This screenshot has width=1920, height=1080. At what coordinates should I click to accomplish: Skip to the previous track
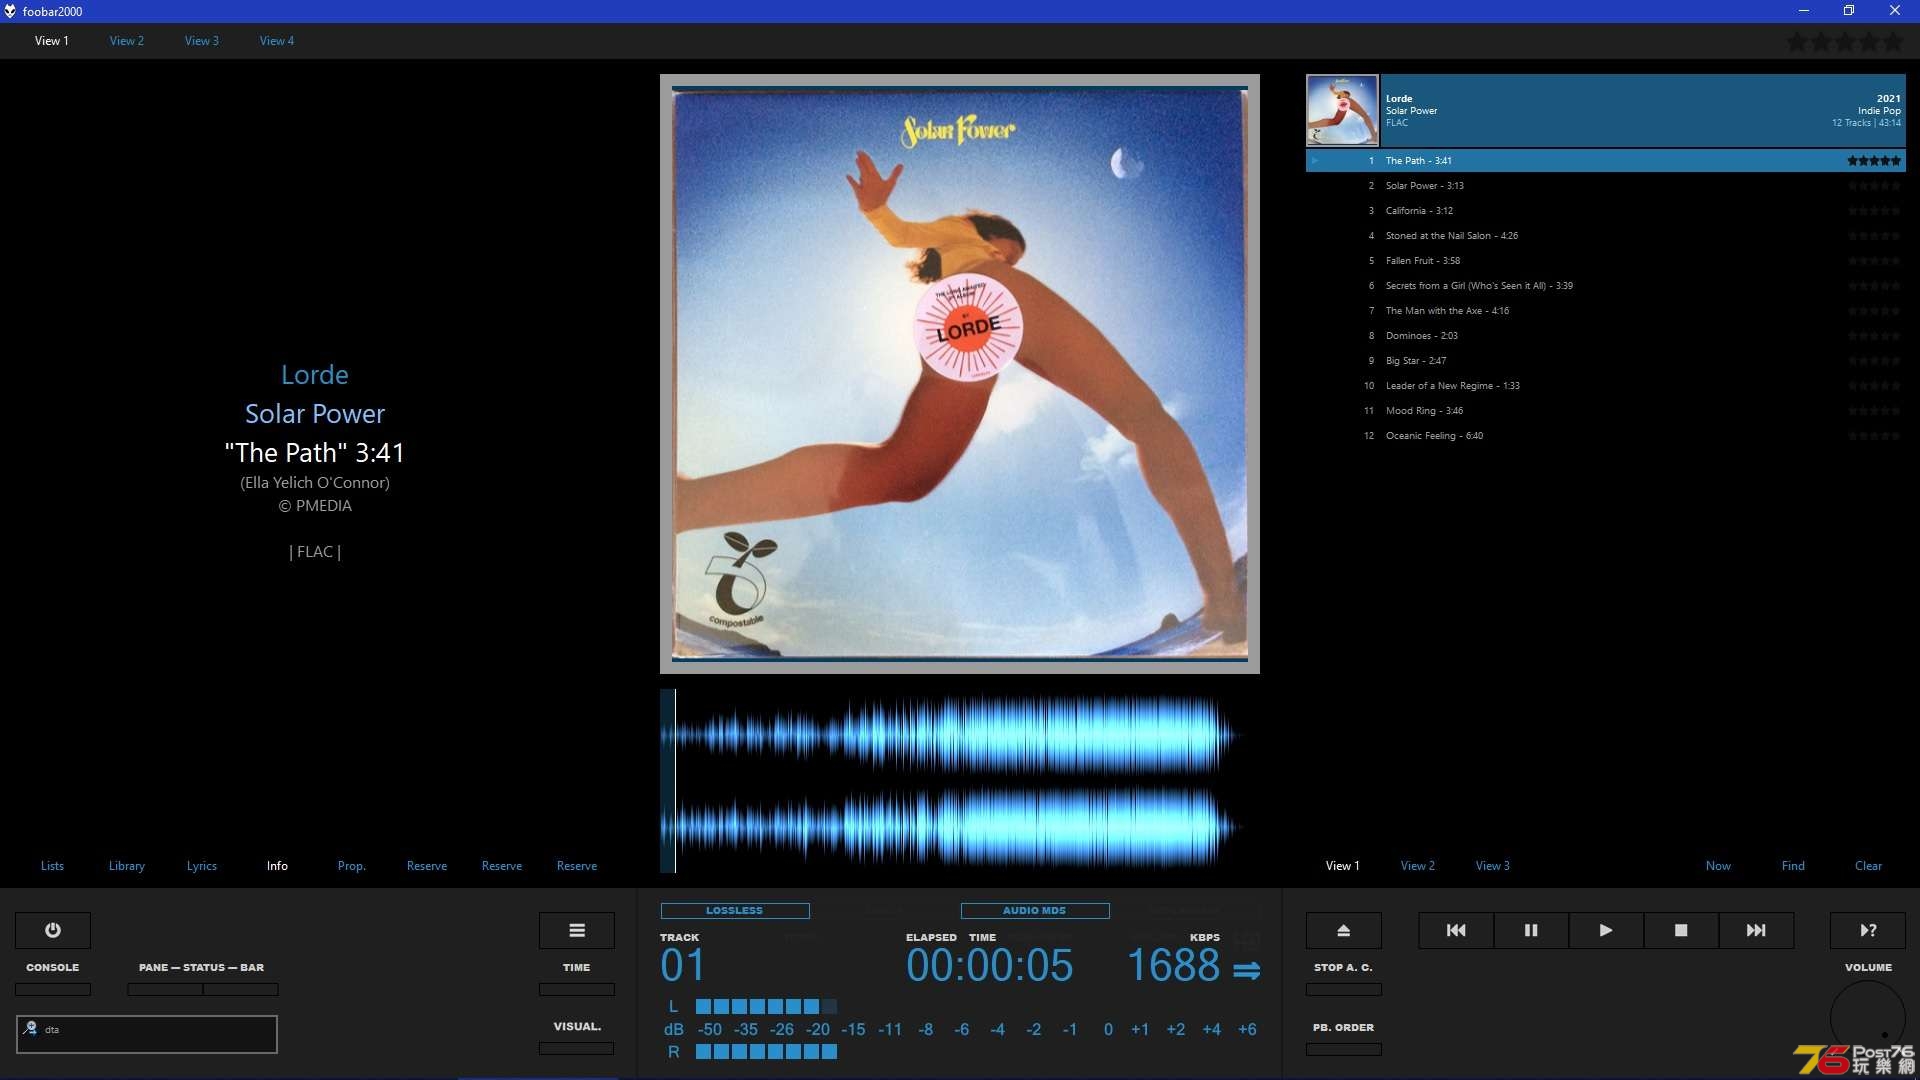click(x=1456, y=930)
